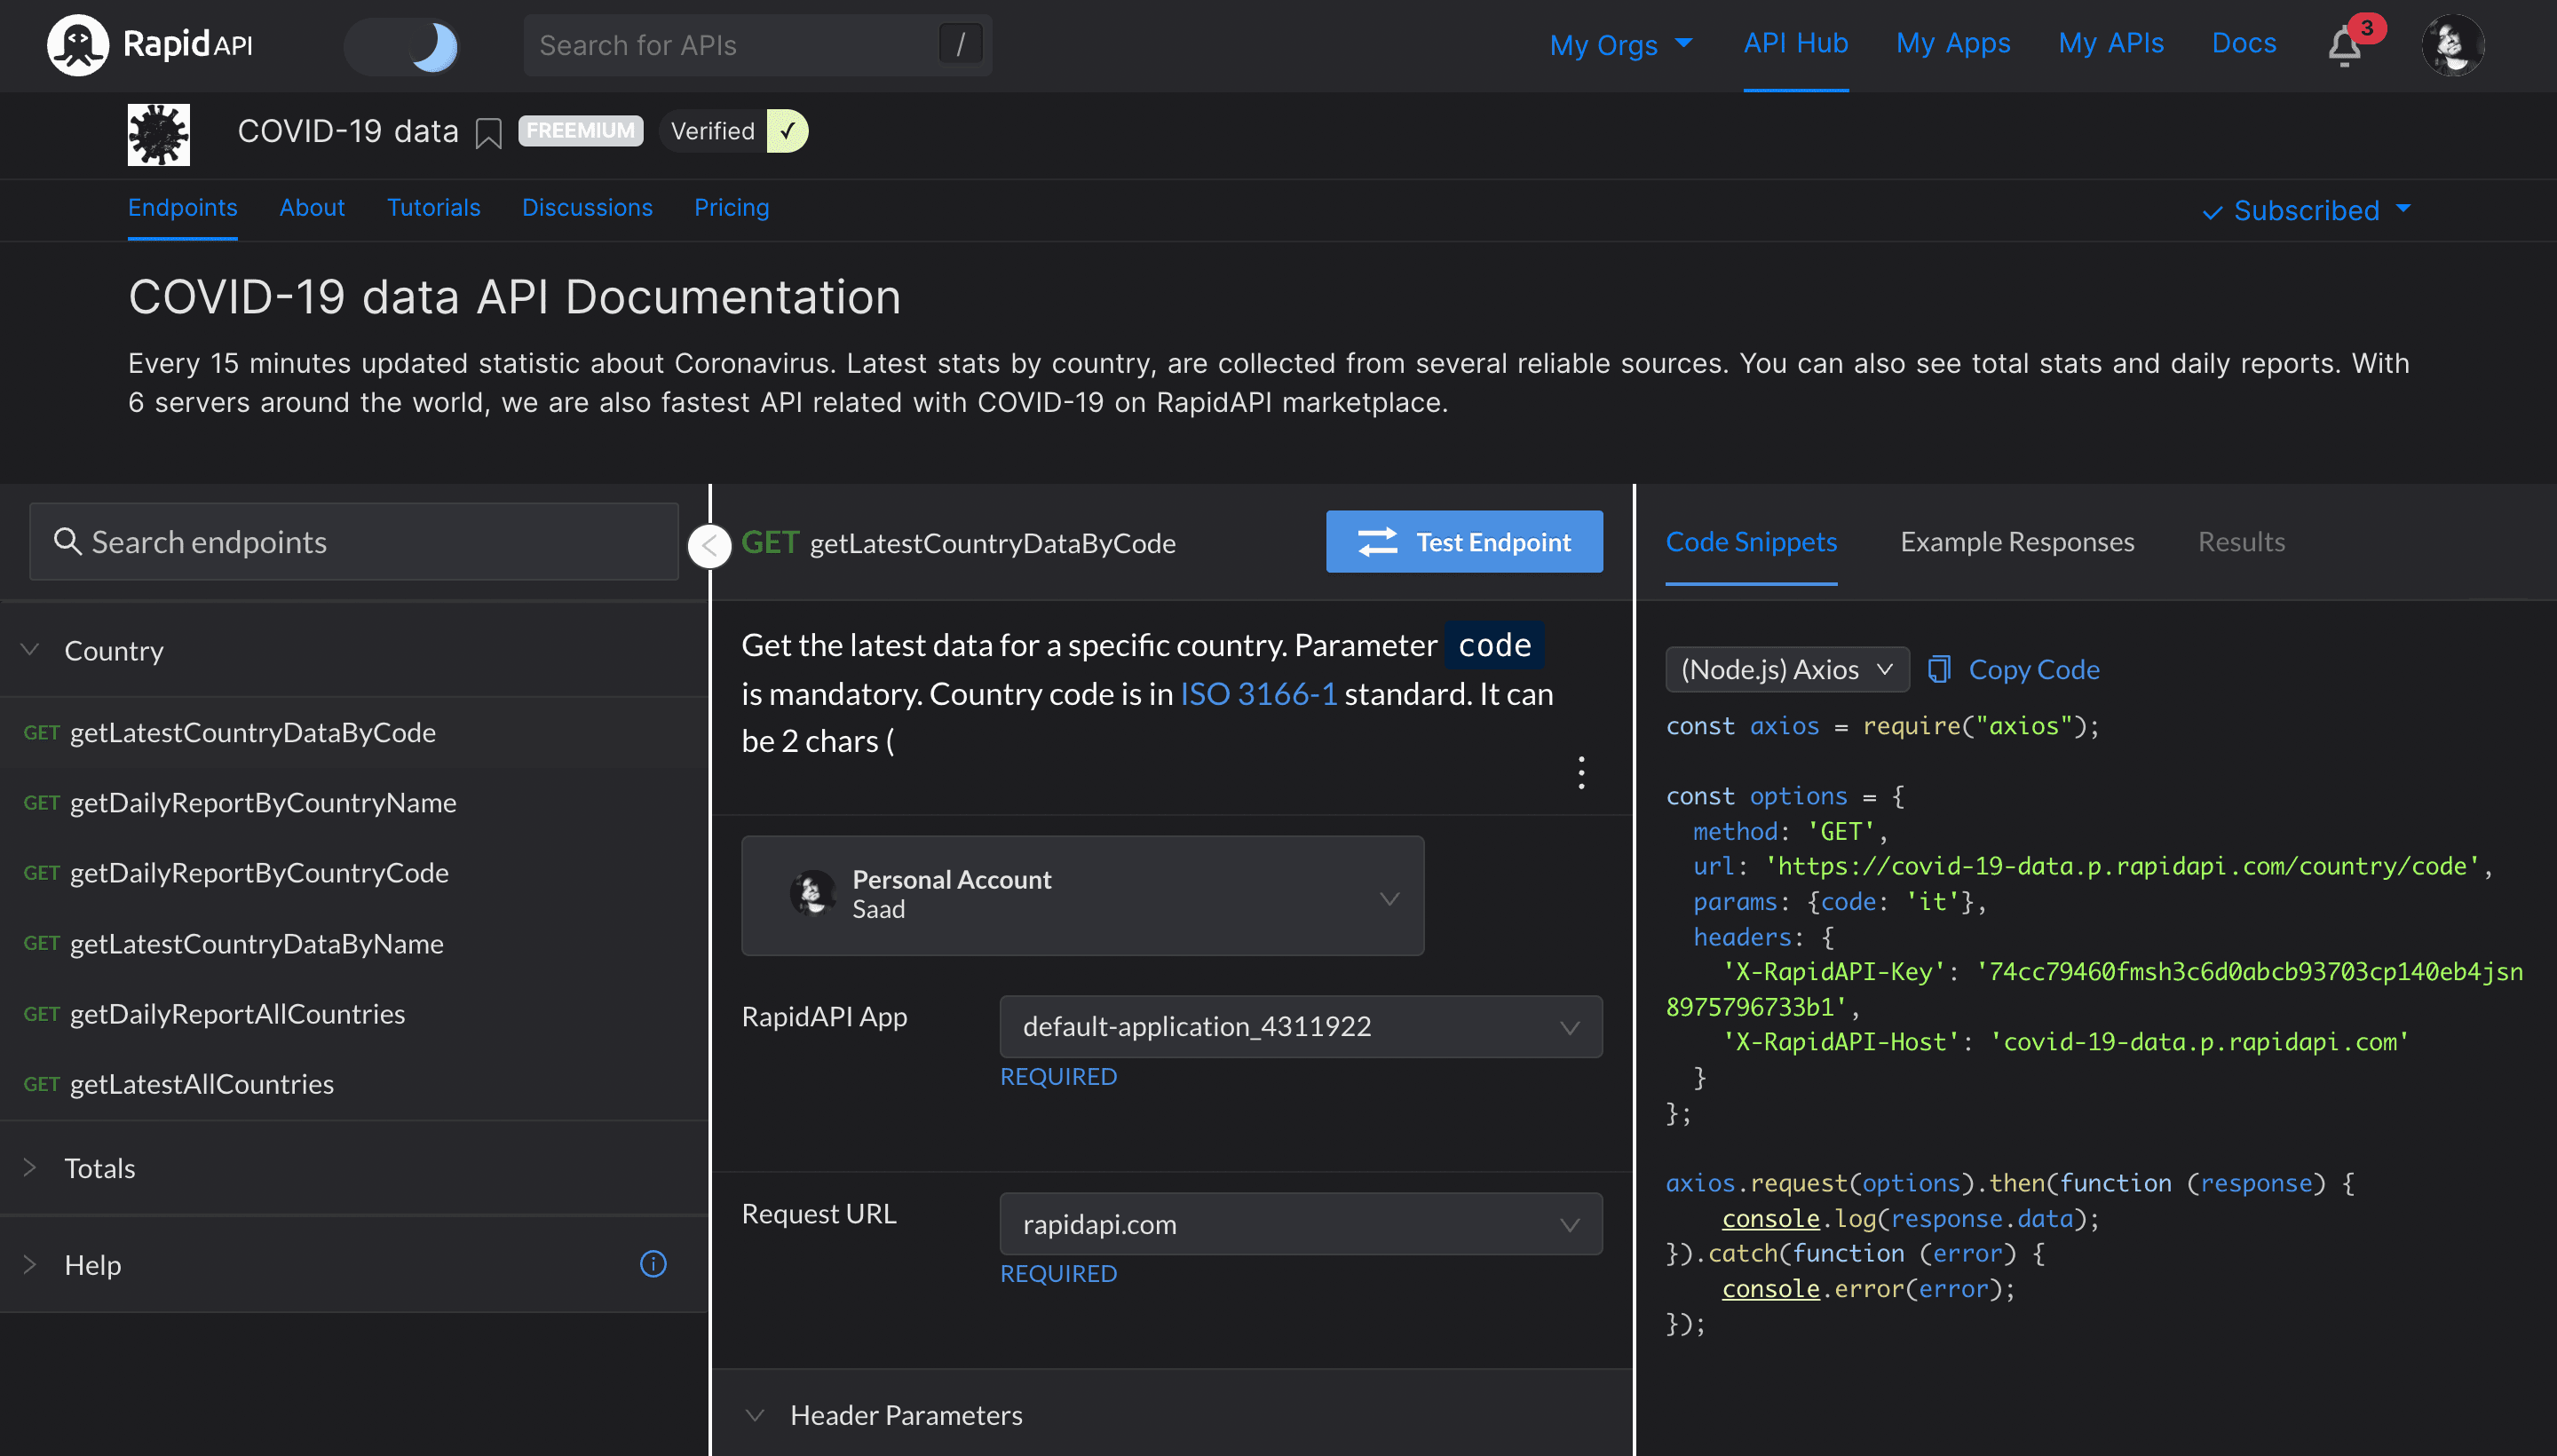Switch to the Tutorials tab
This screenshot has height=1456, width=2557.
click(x=433, y=208)
